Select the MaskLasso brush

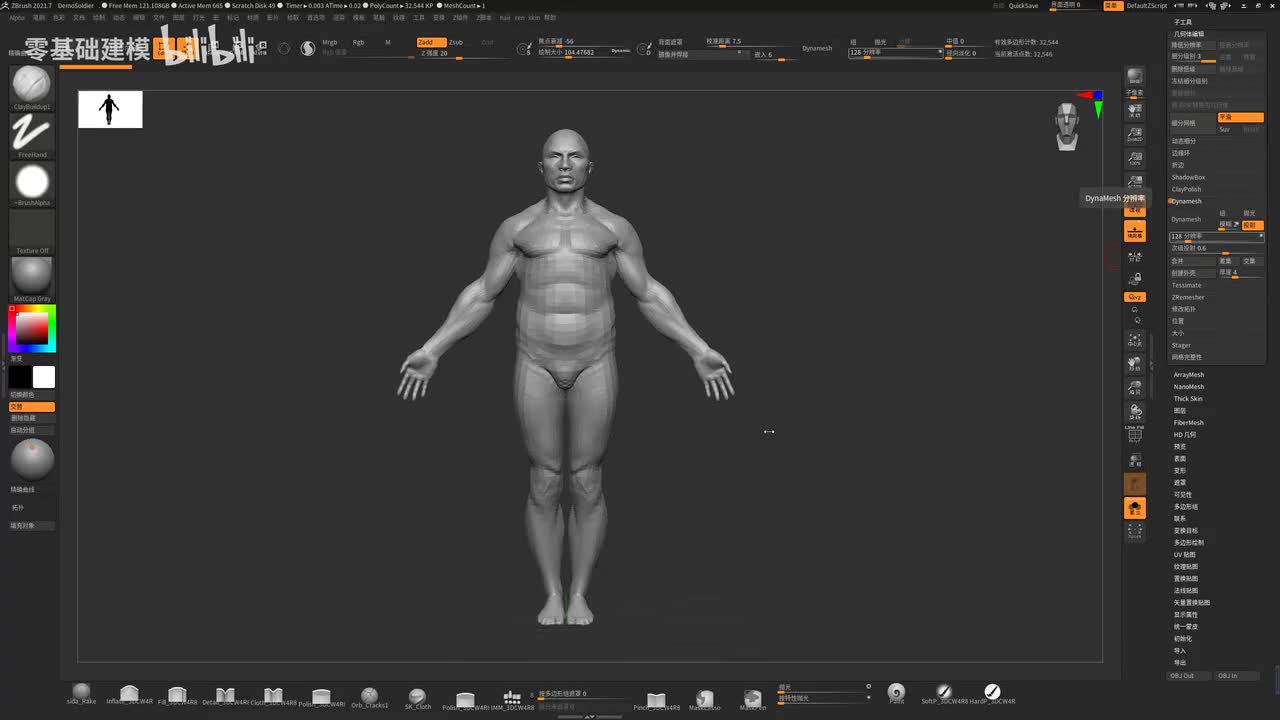coord(704,699)
